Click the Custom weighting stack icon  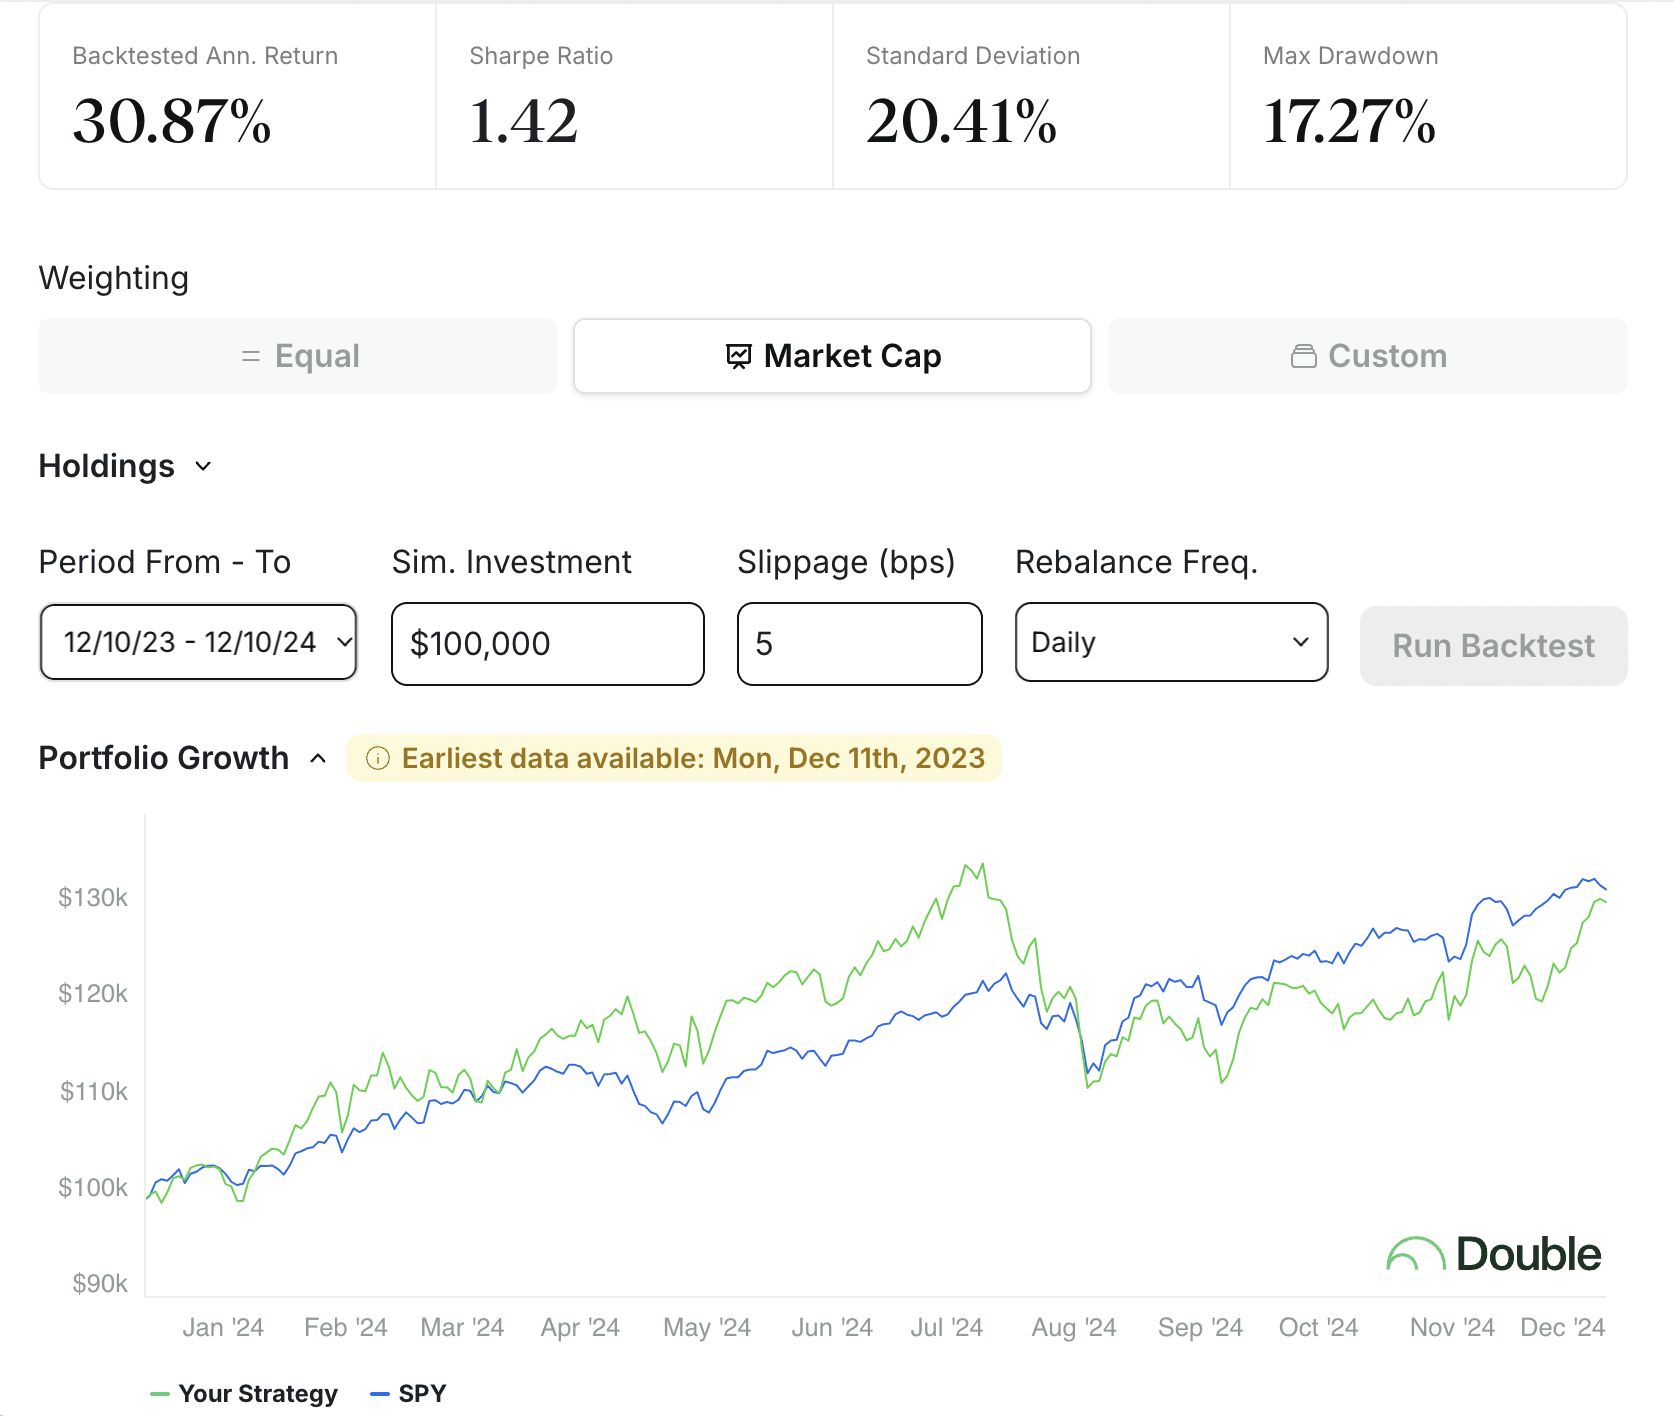pos(1303,356)
